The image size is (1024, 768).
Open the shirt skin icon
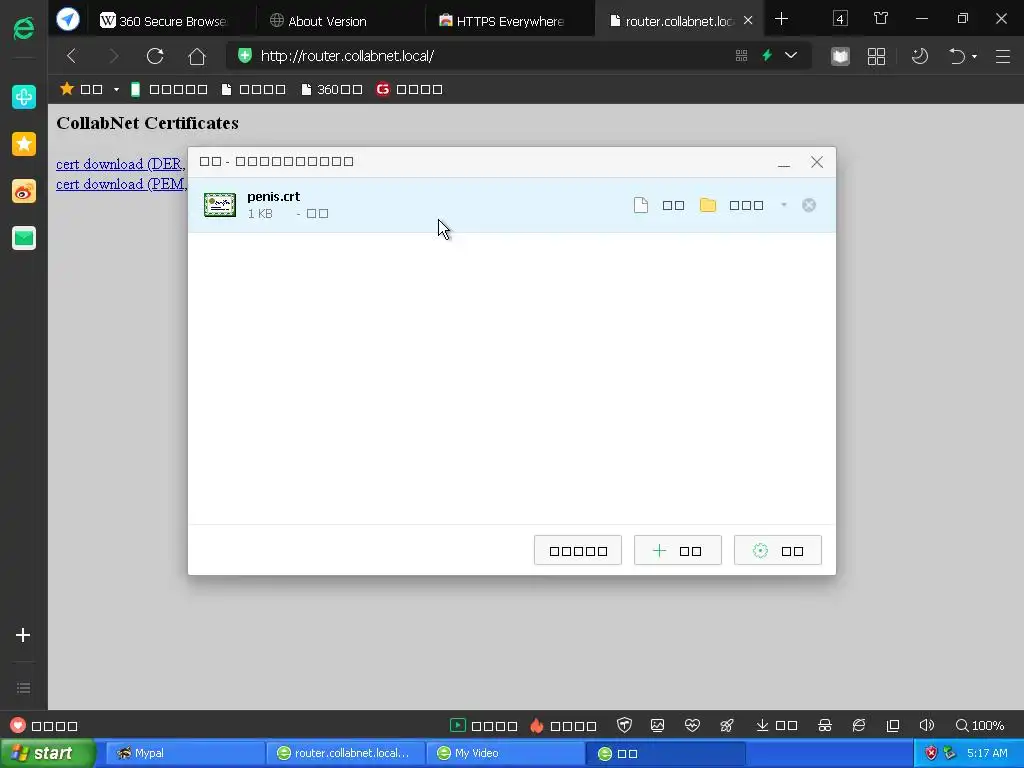click(881, 18)
